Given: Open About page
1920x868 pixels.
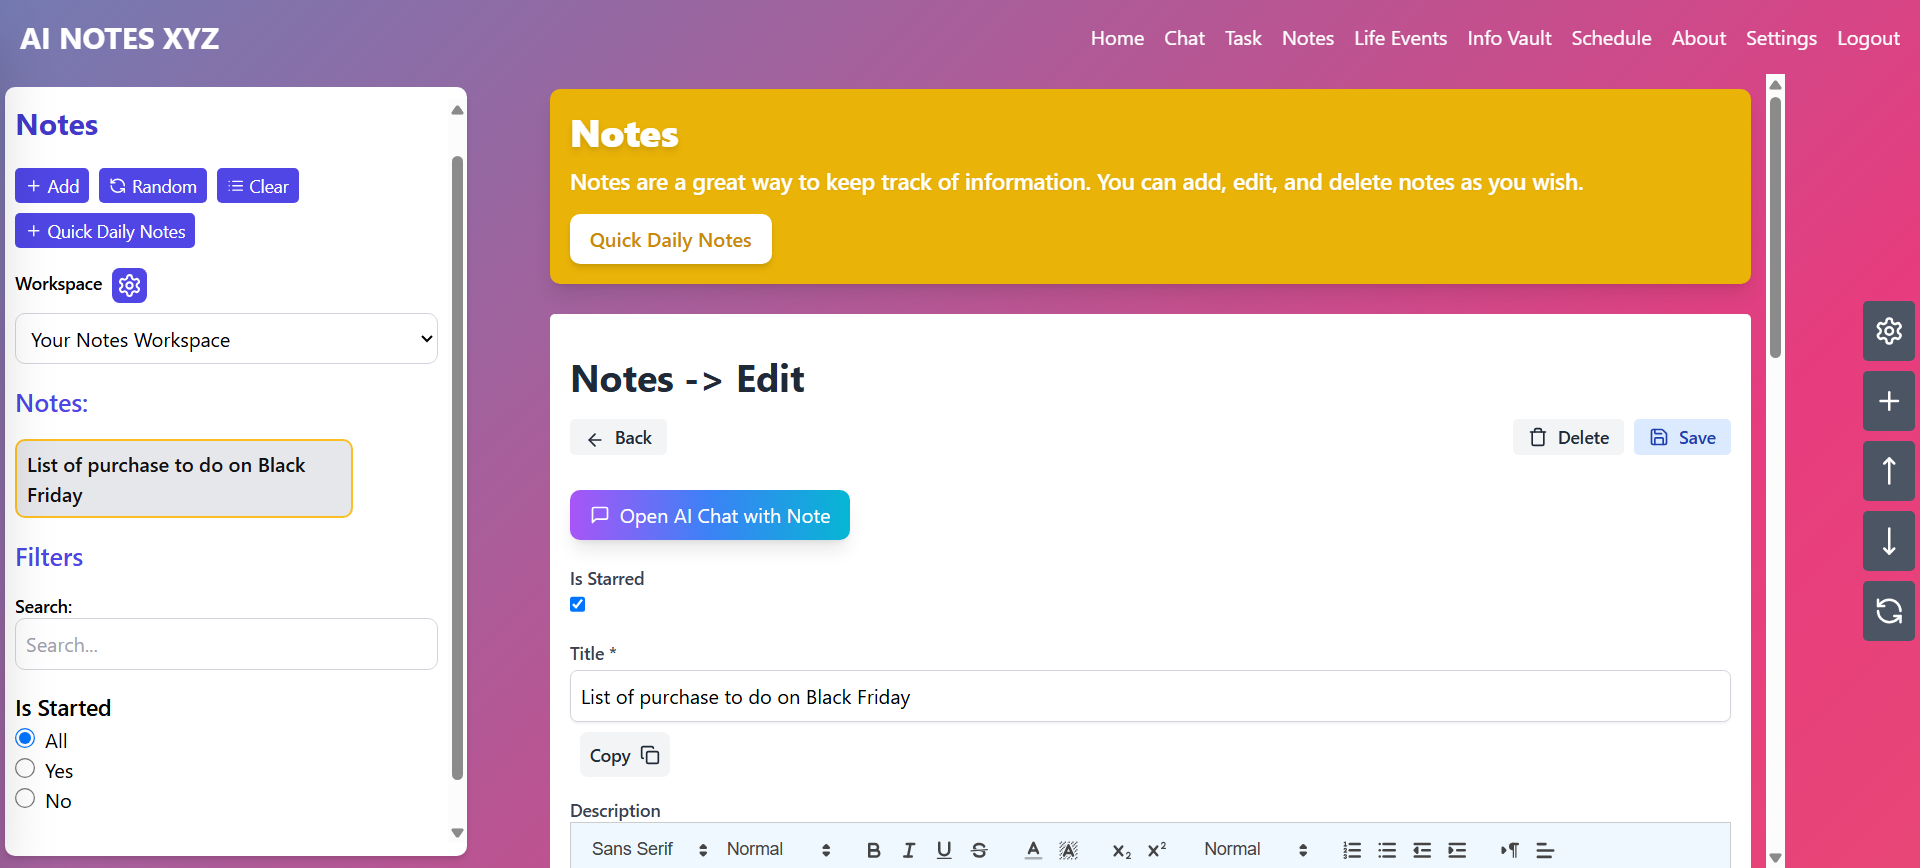Looking at the screenshot, I should pos(1698,38).
